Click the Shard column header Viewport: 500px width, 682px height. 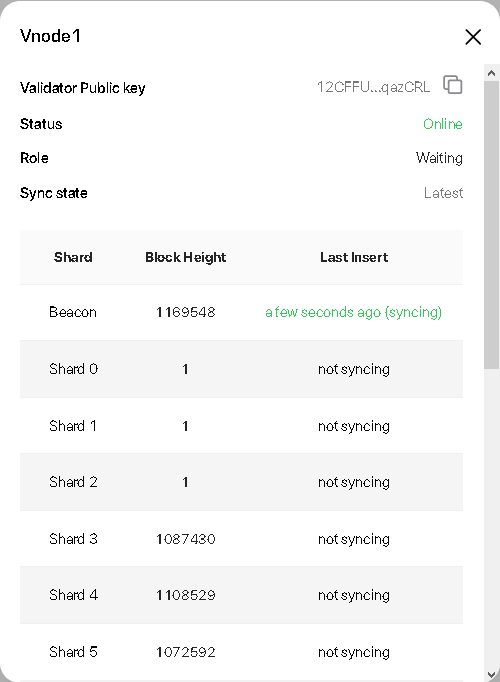(x=73, y=257)
